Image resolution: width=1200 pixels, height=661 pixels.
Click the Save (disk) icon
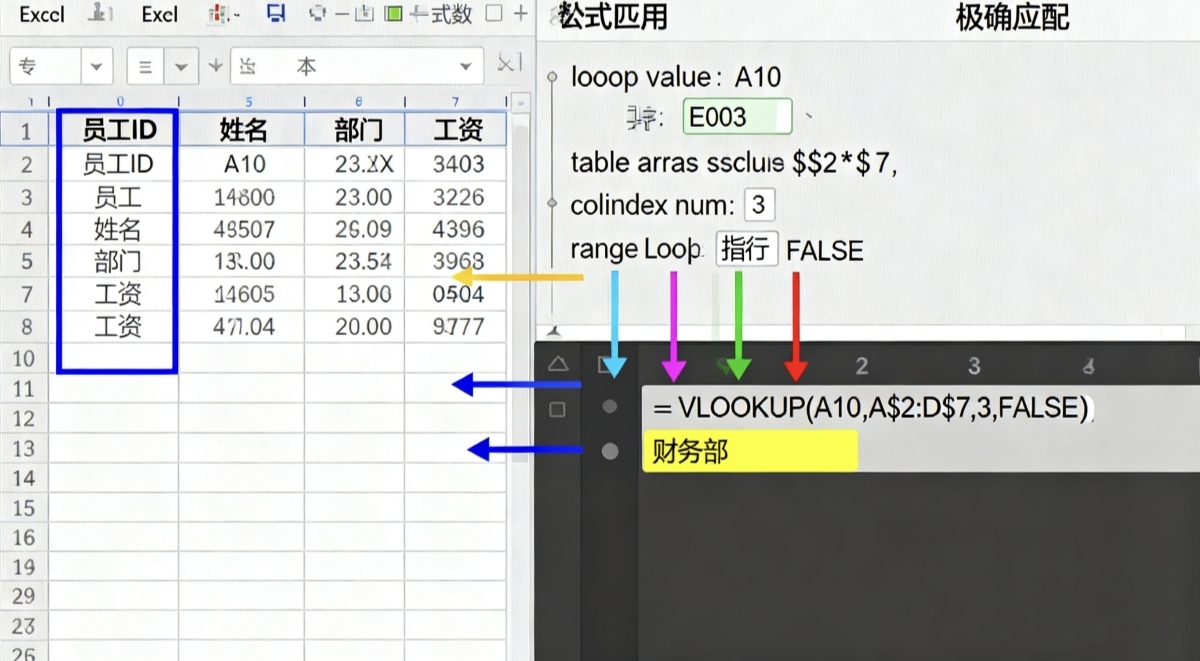(x=275, y=13)
